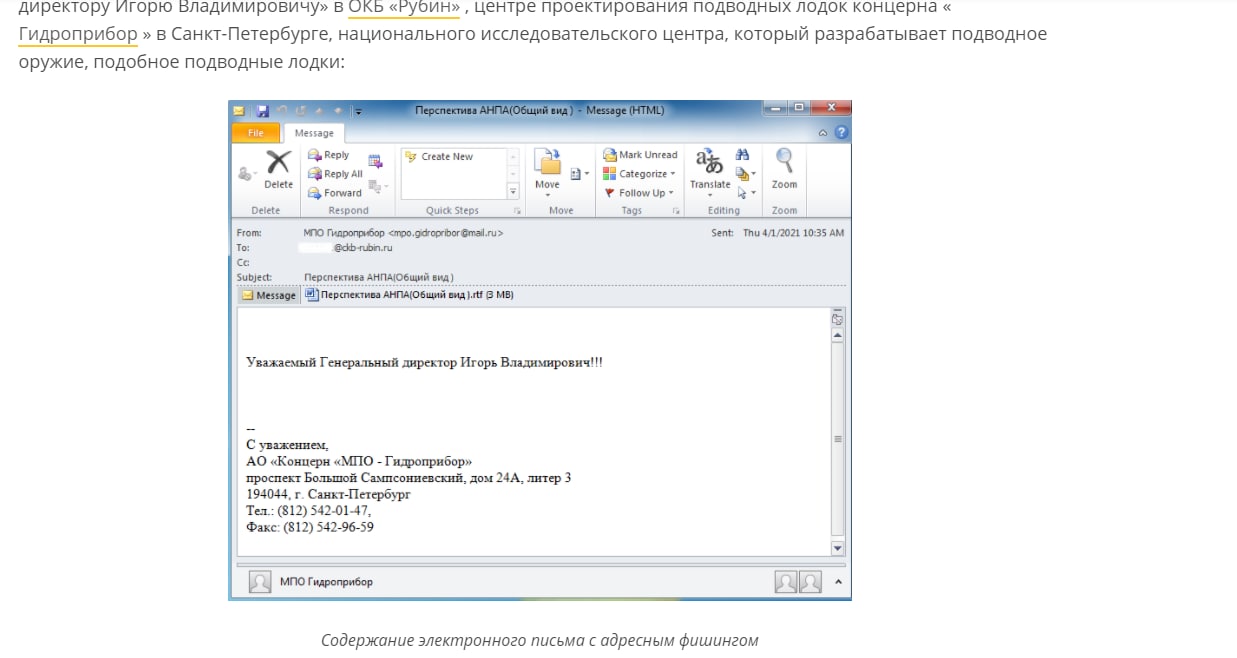Open the Categorize color dropdown

pos(640,174)
